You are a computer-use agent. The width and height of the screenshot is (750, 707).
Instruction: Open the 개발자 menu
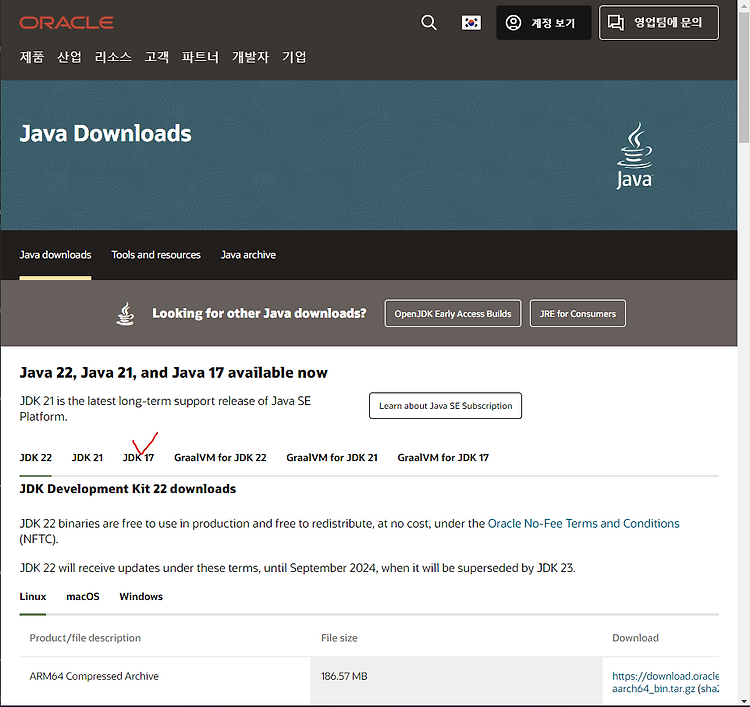click(x=251, y=57)
